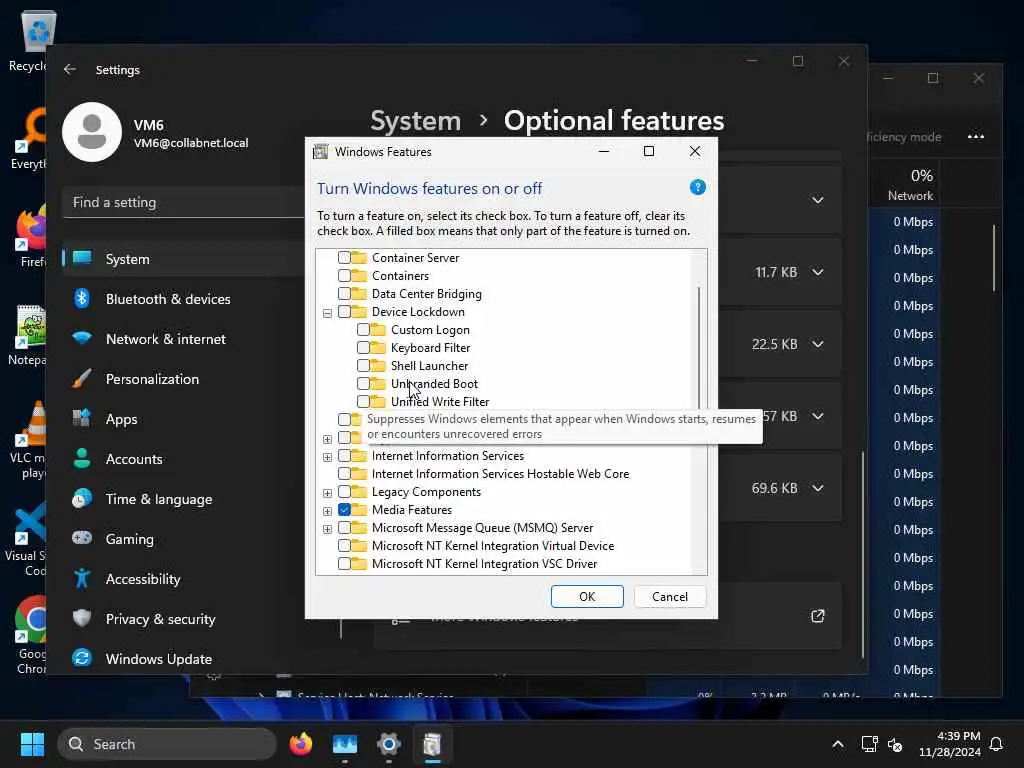Click the Time & language clock icon
Image resolution: width=1024 pixels, height=768 pixels.
point(82,499)
